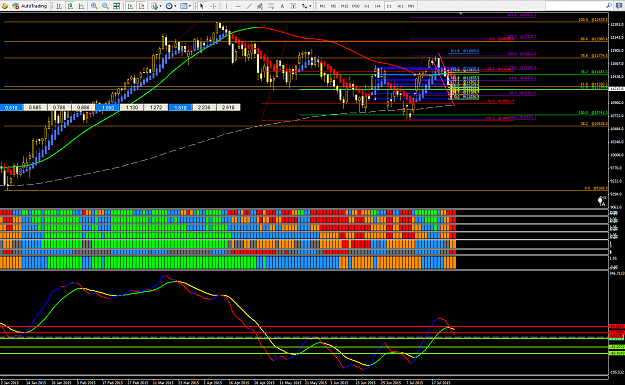Image resolution: width=625 pixels, height=385 pixels.
Task: Click the 0.685 Fibonacci ratio button
Action: pos(35,107)
